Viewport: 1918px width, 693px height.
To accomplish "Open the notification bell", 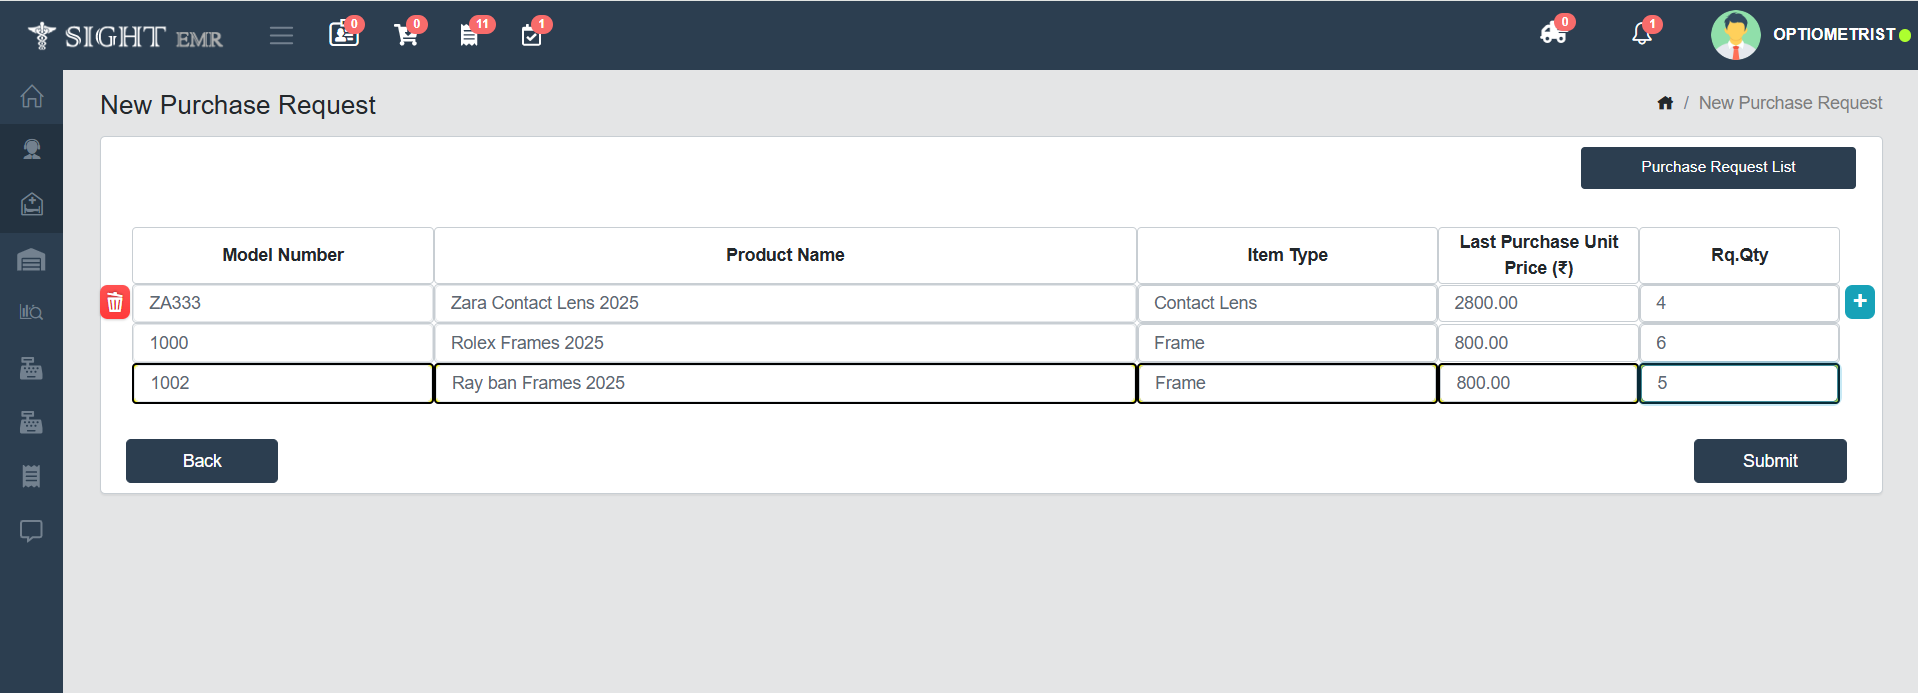I will coord(1641,34).
